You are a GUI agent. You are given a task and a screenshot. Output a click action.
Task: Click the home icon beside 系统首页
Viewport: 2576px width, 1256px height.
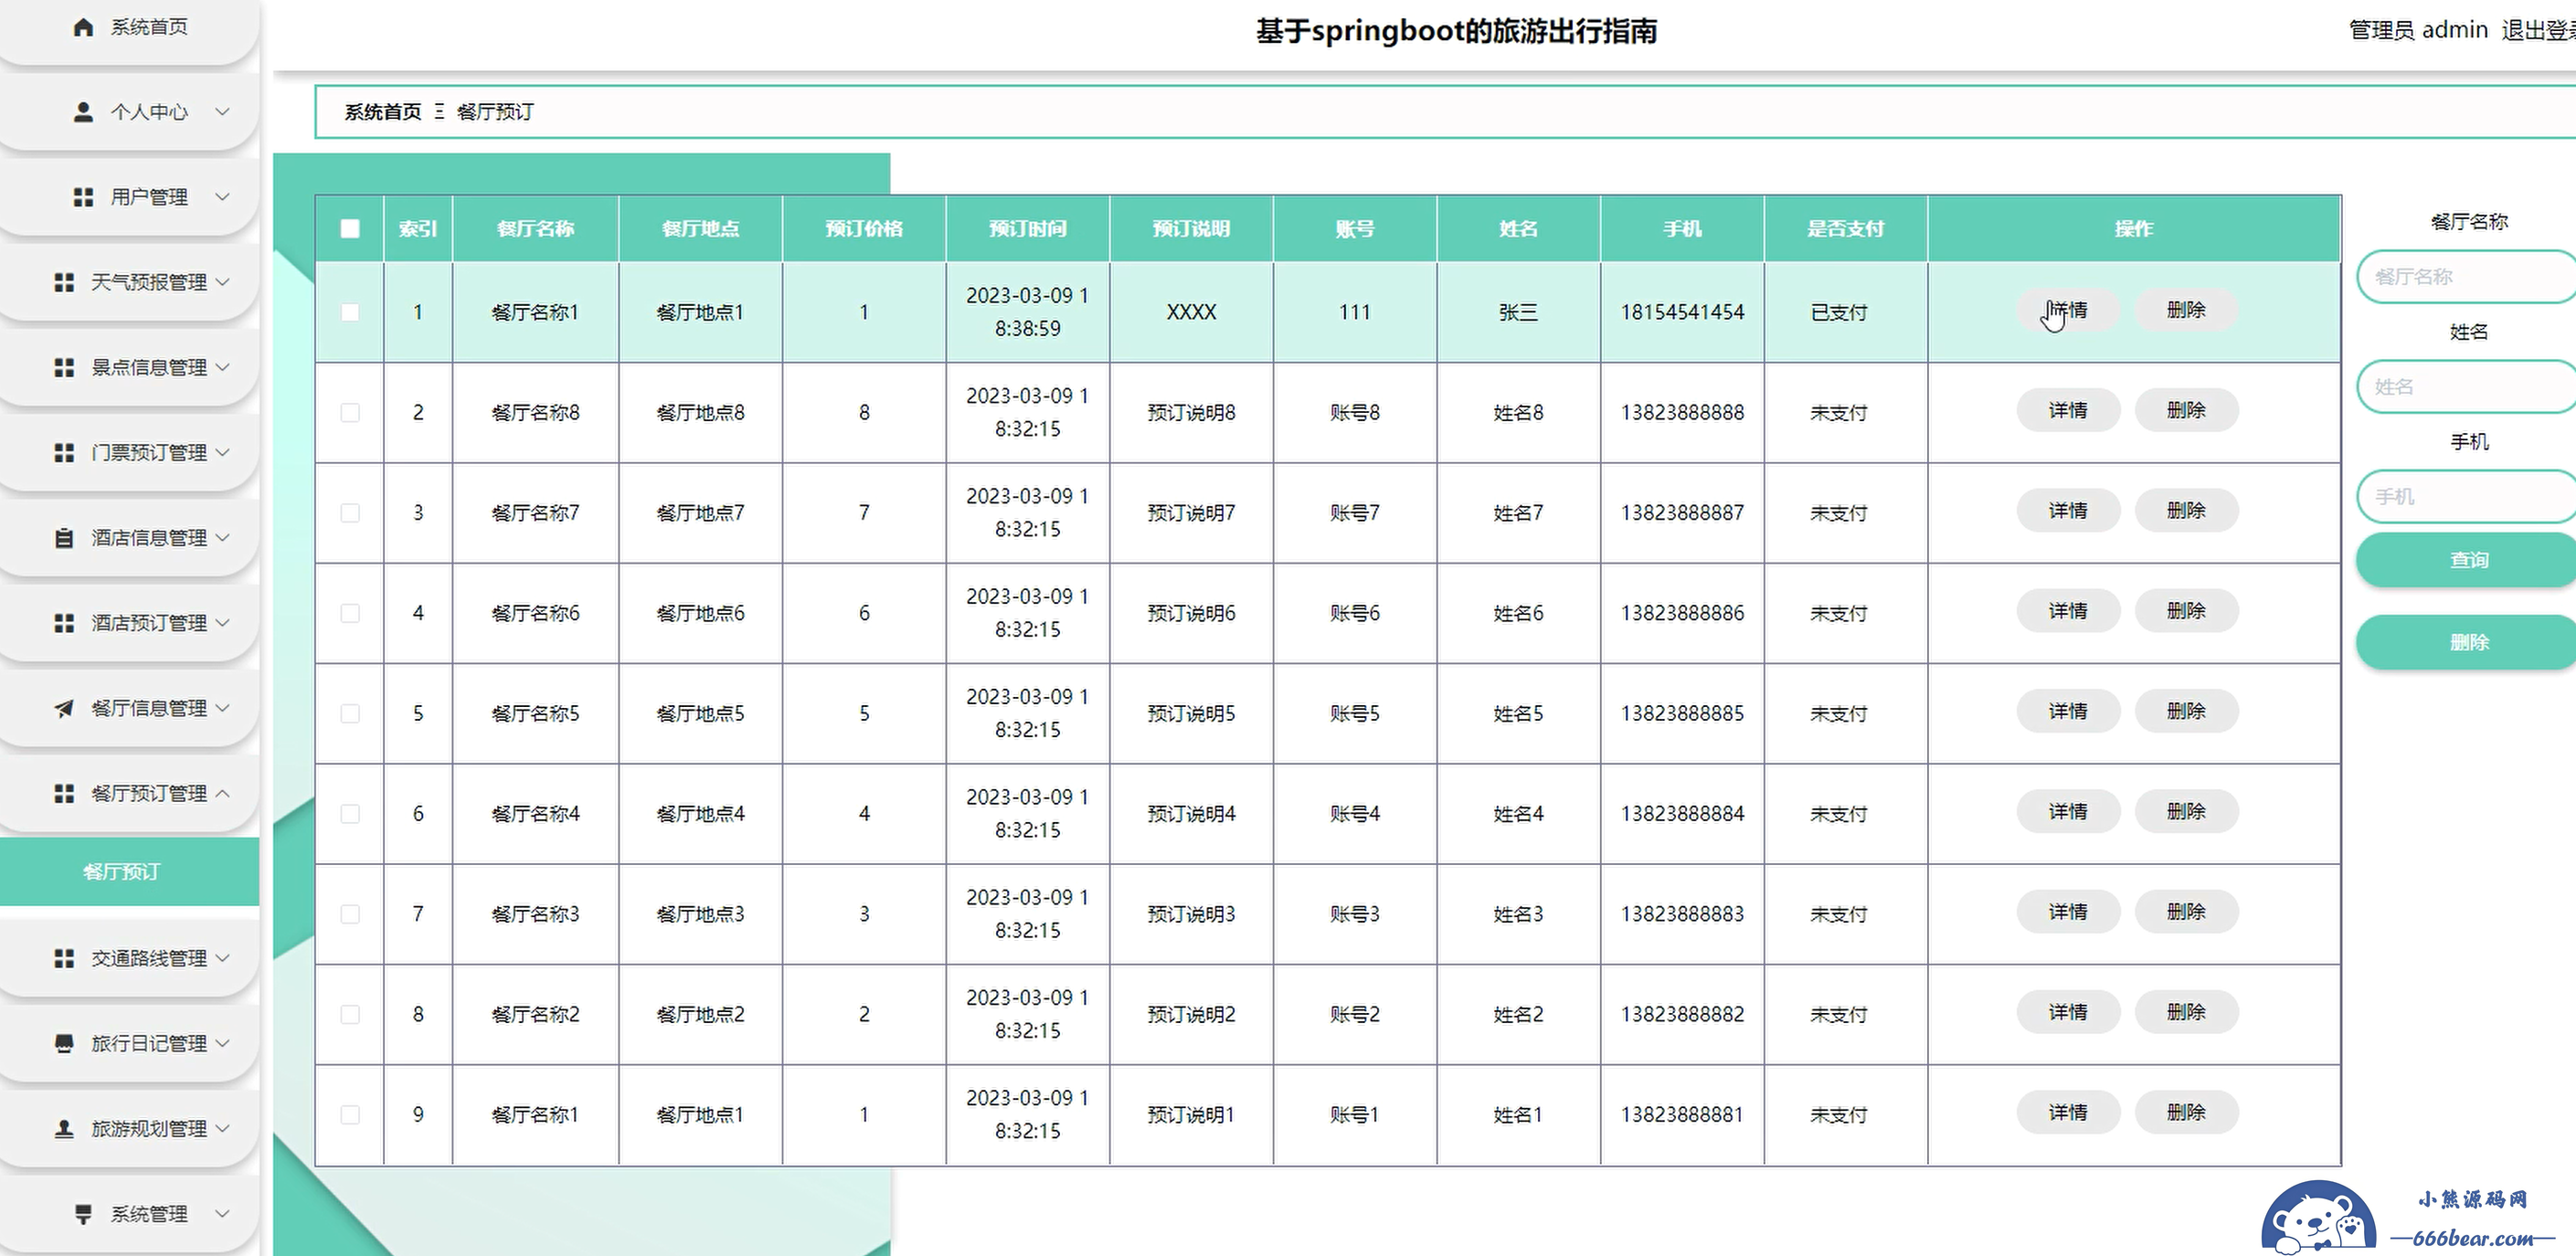click(84, 27)
